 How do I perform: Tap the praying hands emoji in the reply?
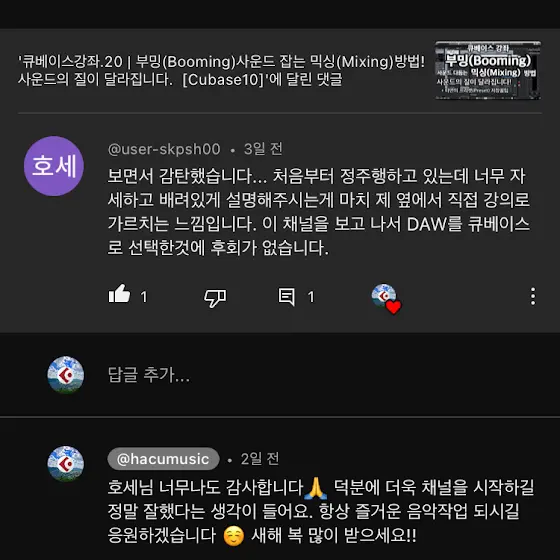coord(315,488)
